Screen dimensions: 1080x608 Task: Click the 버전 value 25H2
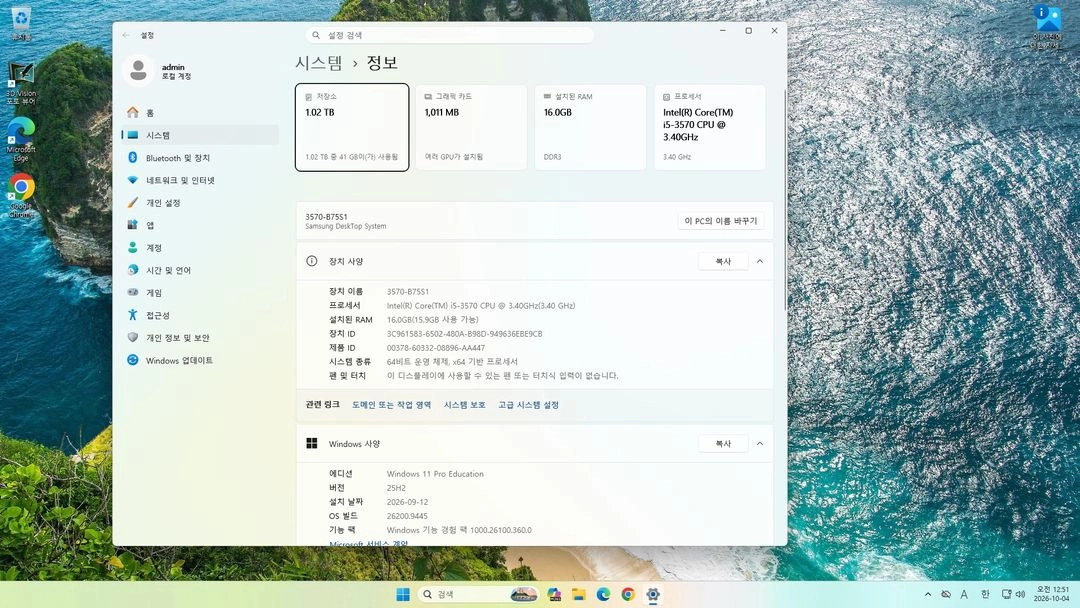tap(396, 488)
